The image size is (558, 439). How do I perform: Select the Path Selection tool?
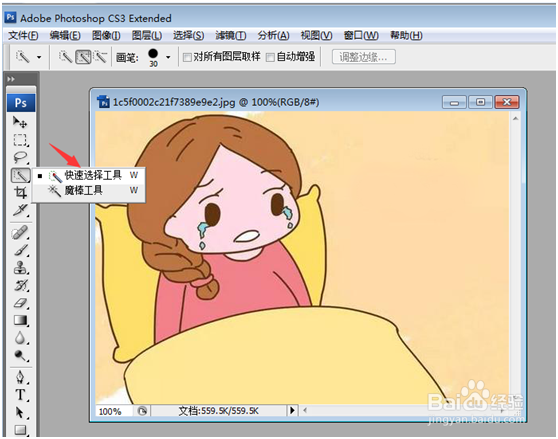20,413
